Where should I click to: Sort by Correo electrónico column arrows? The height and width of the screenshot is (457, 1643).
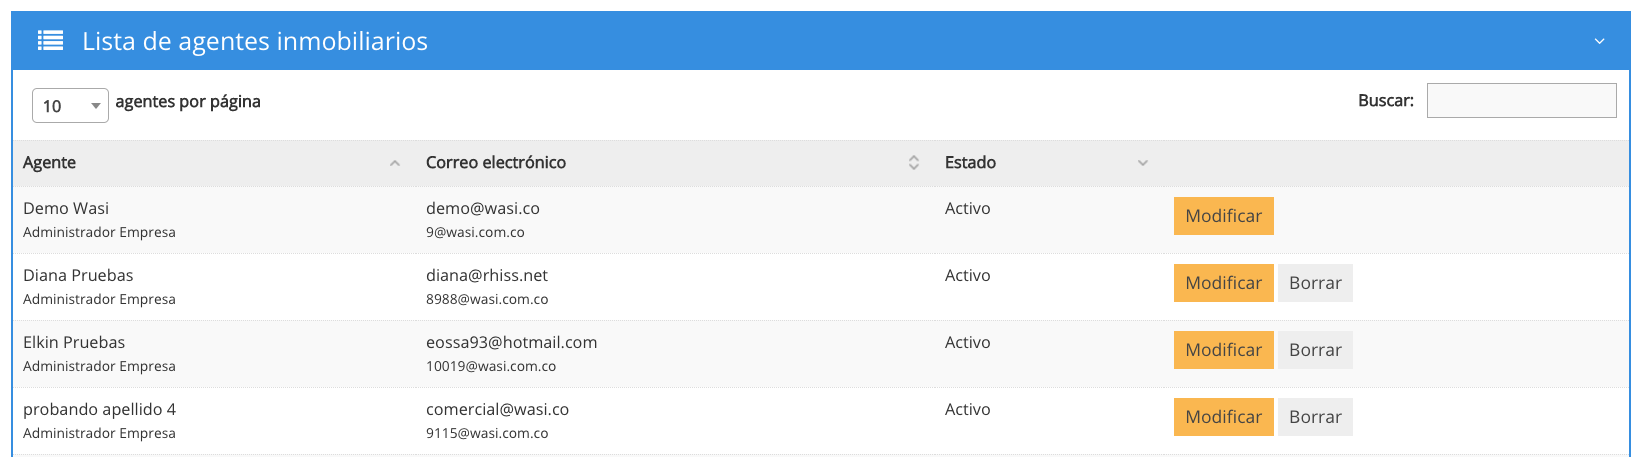pos(913,163)
